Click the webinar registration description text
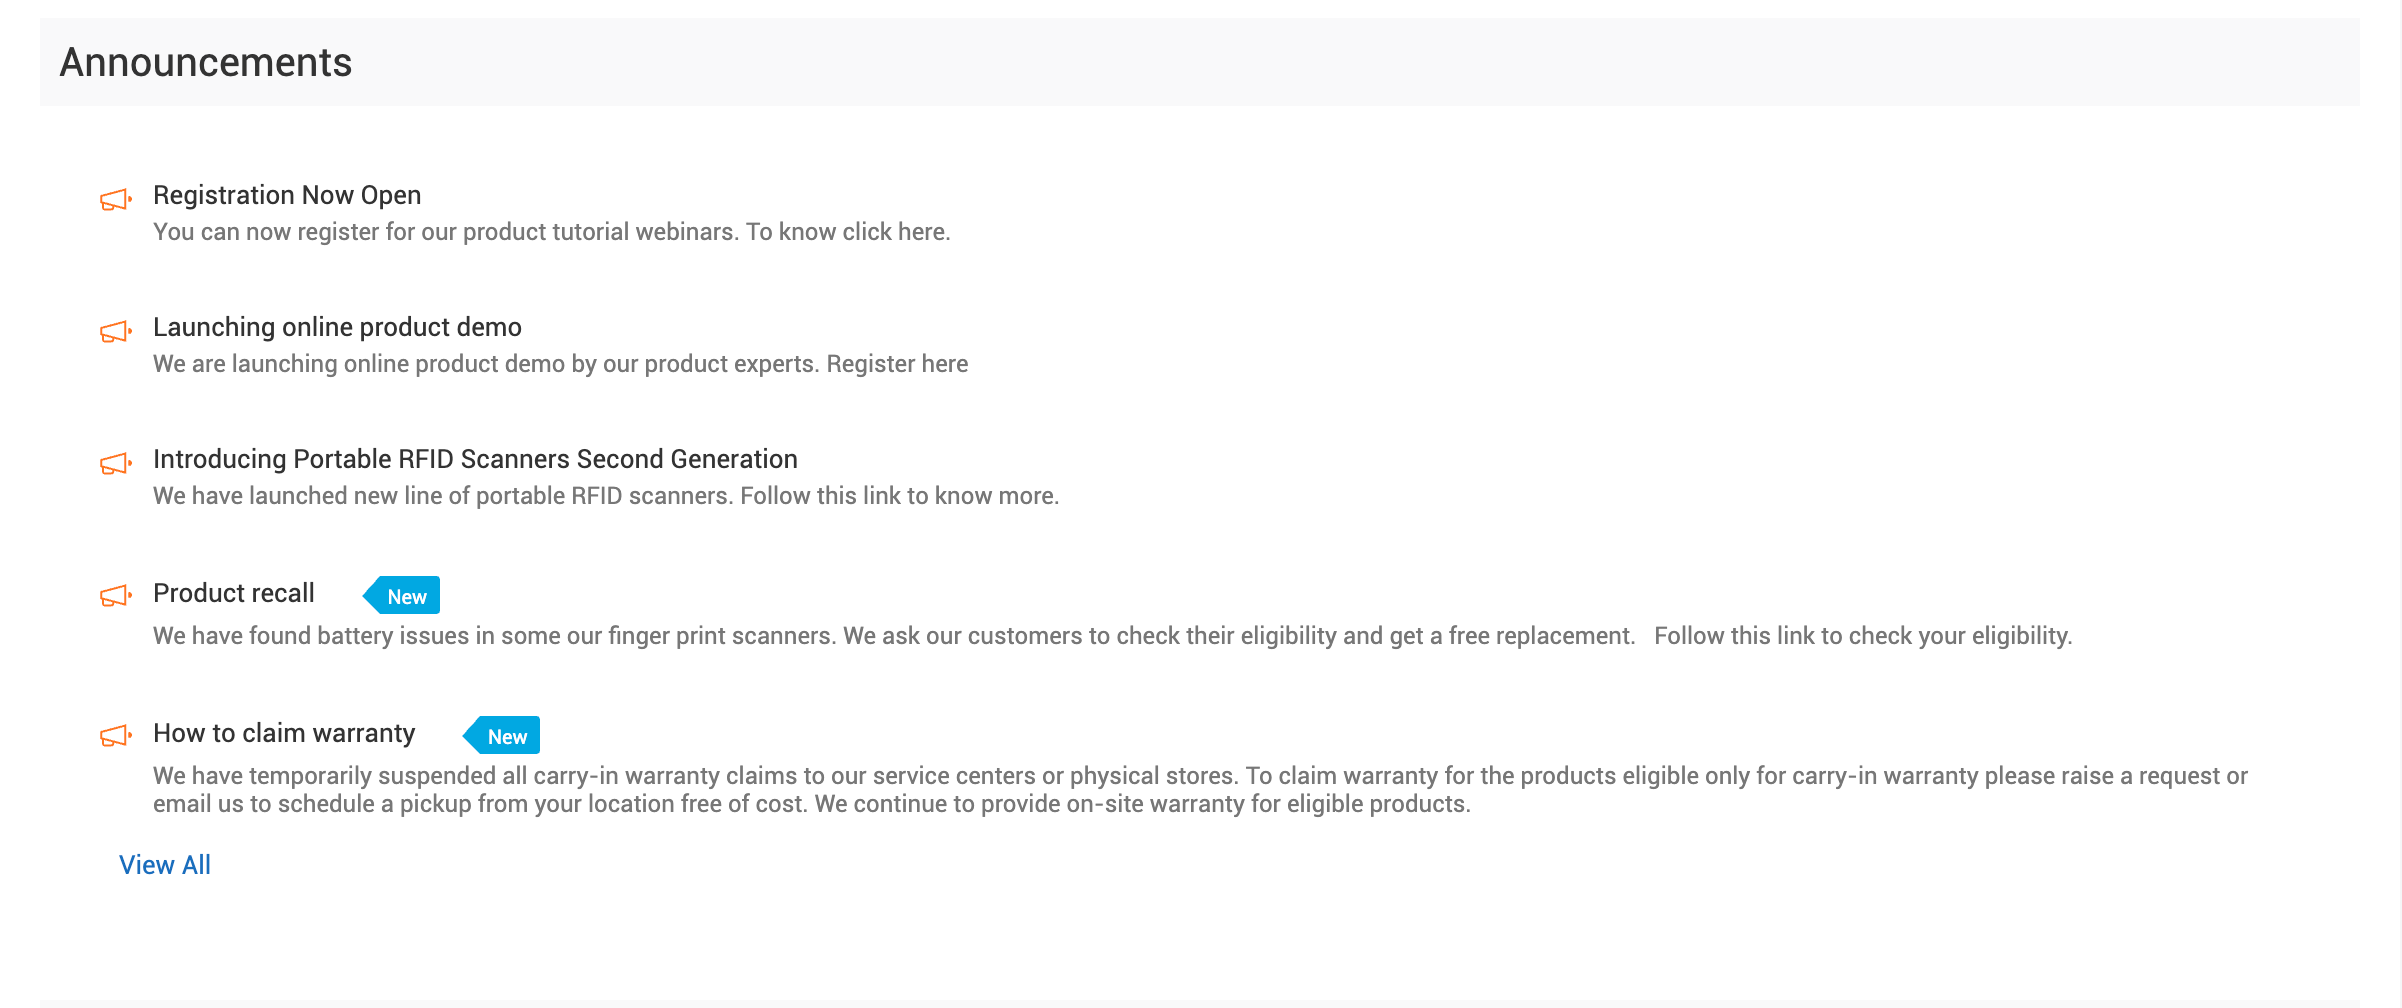The image size is (2402, 1008). pos(551,232)
